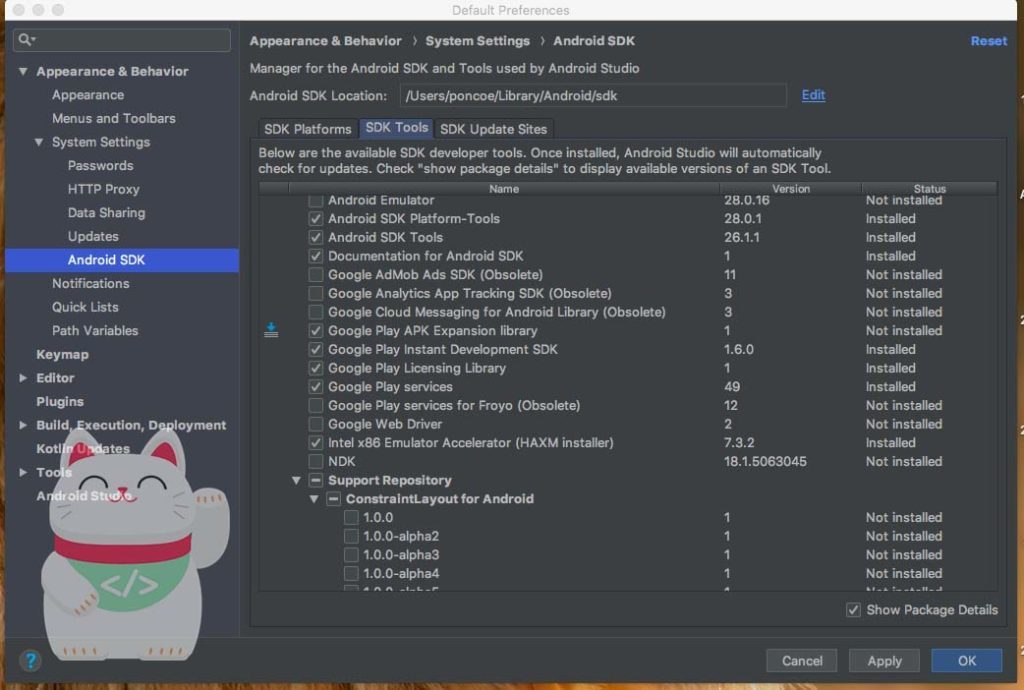This screenshot has height=690, width=1024.
Task: Toggle Google Play Instant Development SDK checkbox
Action: click(x=316, y=349)
